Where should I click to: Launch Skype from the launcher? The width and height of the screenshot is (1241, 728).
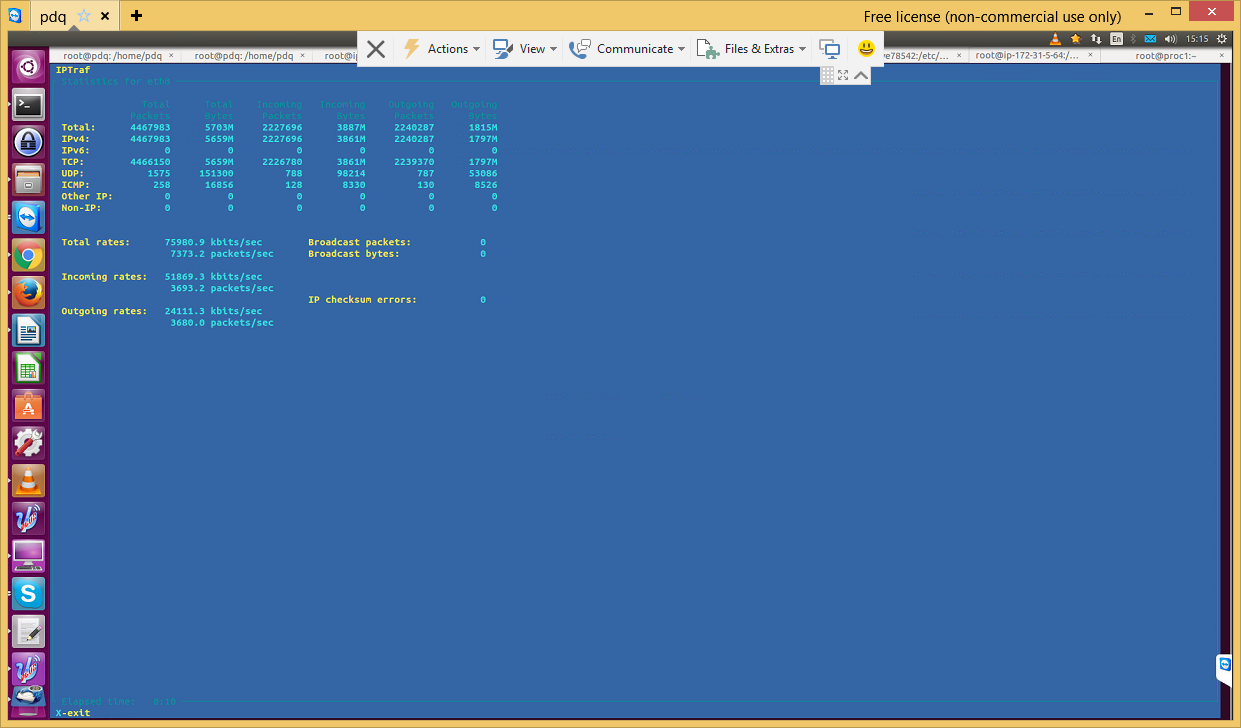point(28,593)
